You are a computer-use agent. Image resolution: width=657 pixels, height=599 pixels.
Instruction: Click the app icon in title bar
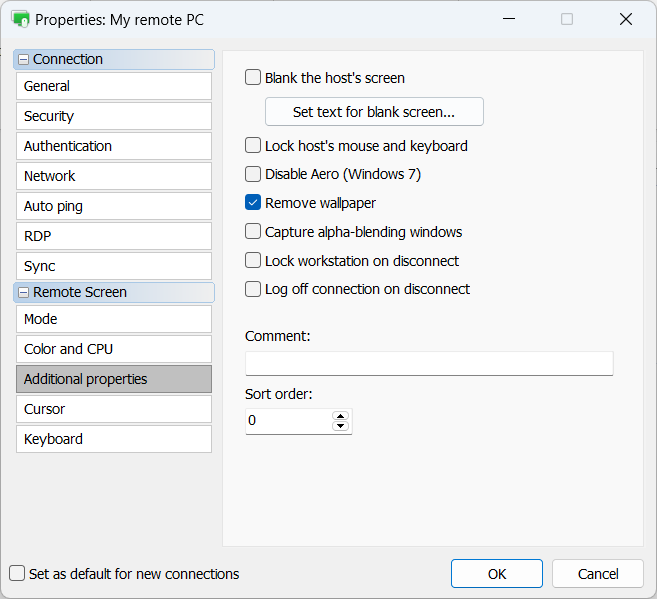click(20, 19)
